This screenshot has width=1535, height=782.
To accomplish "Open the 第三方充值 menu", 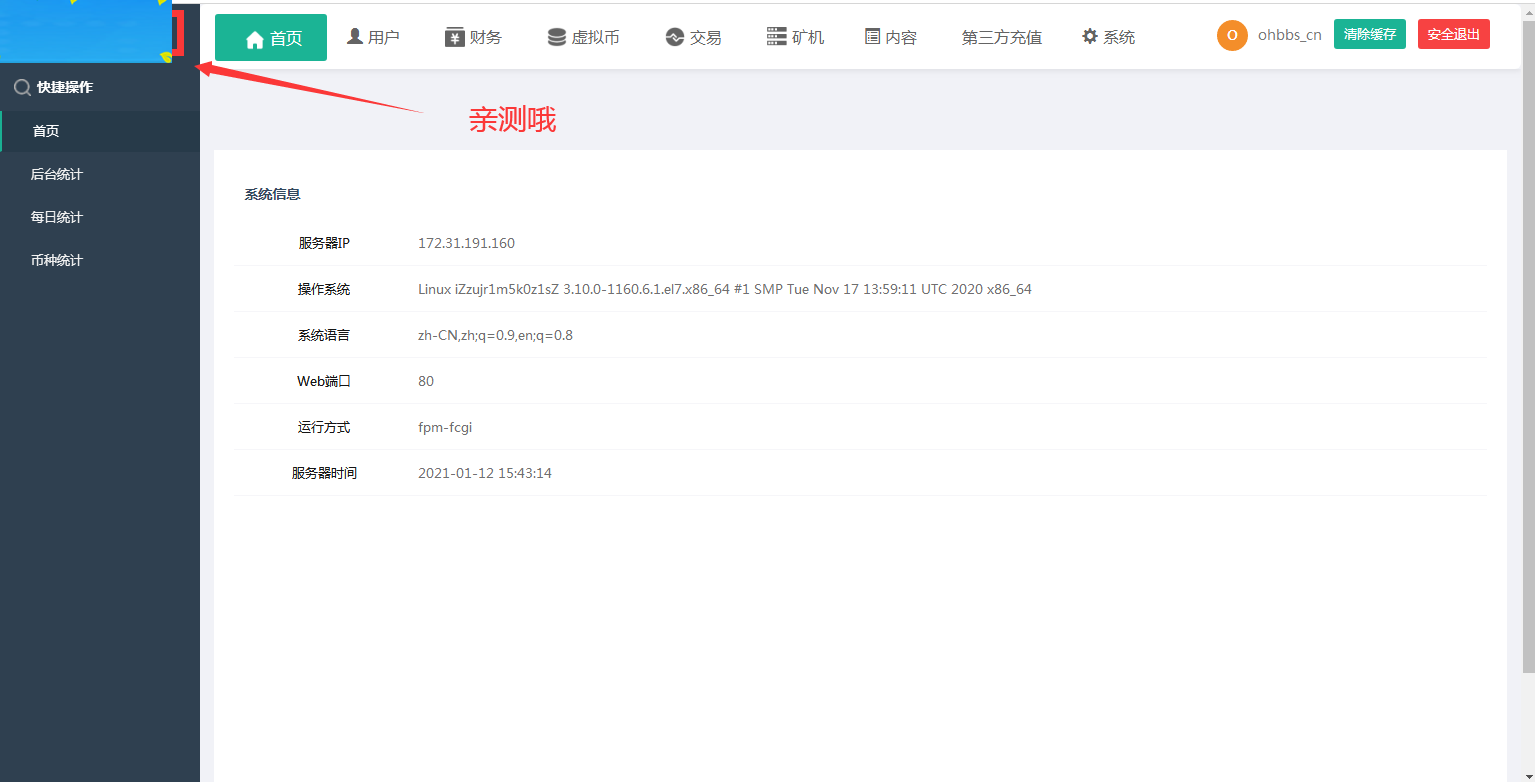I will pos(1001,37).
